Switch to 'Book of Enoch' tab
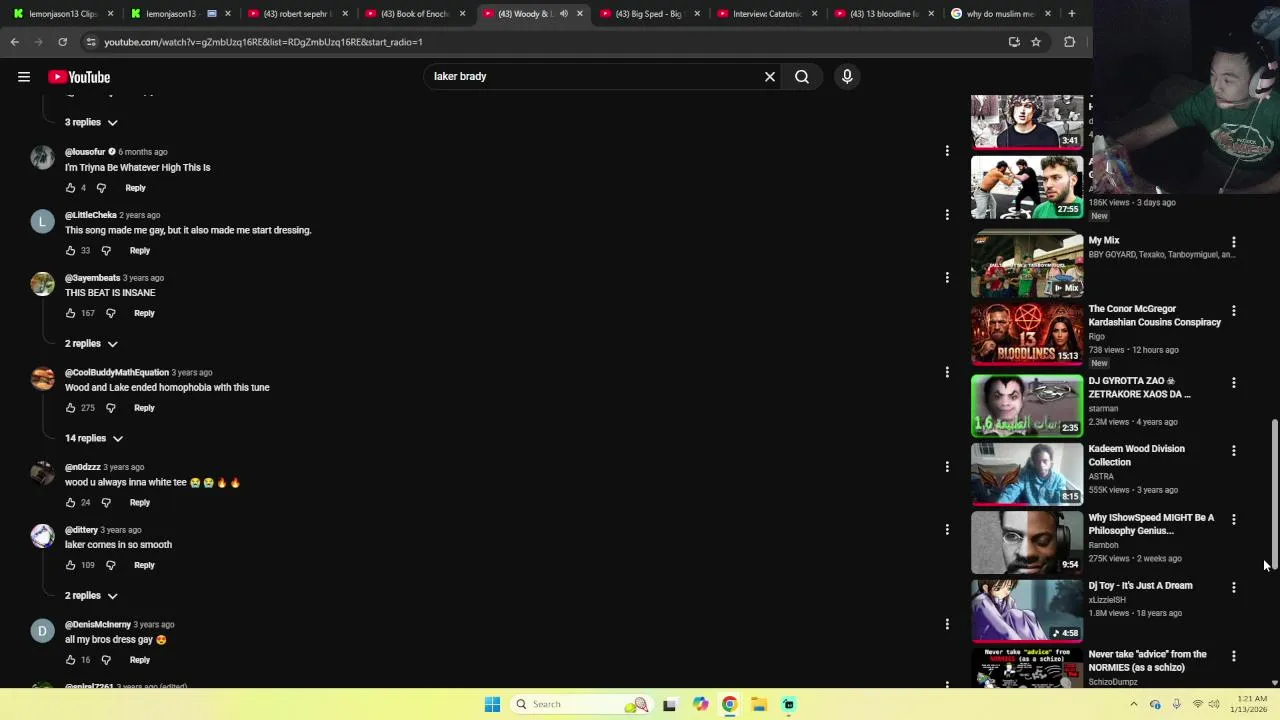This screenshot has width=1280, height=720. click(416, 14)
